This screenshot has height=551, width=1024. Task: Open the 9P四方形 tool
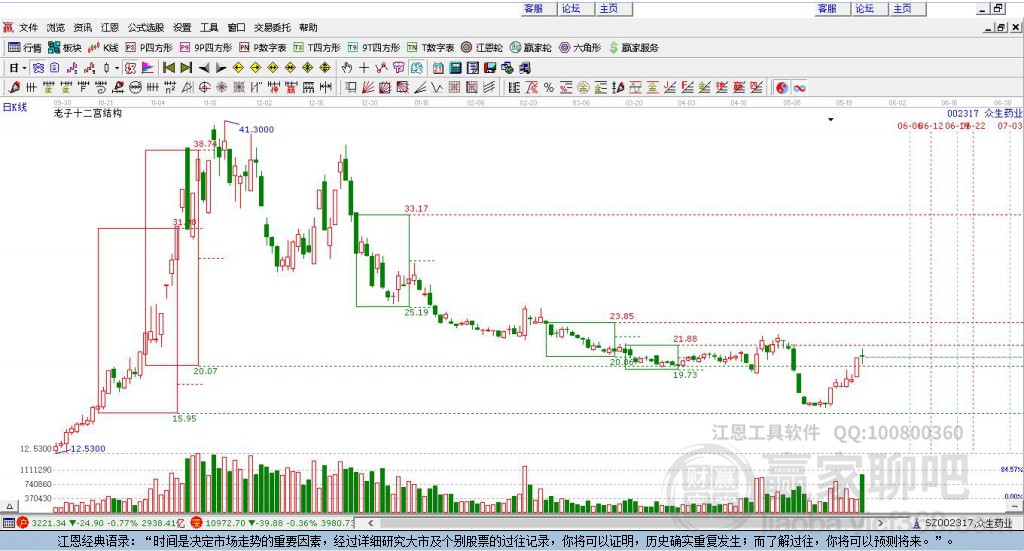pos(206,48)
